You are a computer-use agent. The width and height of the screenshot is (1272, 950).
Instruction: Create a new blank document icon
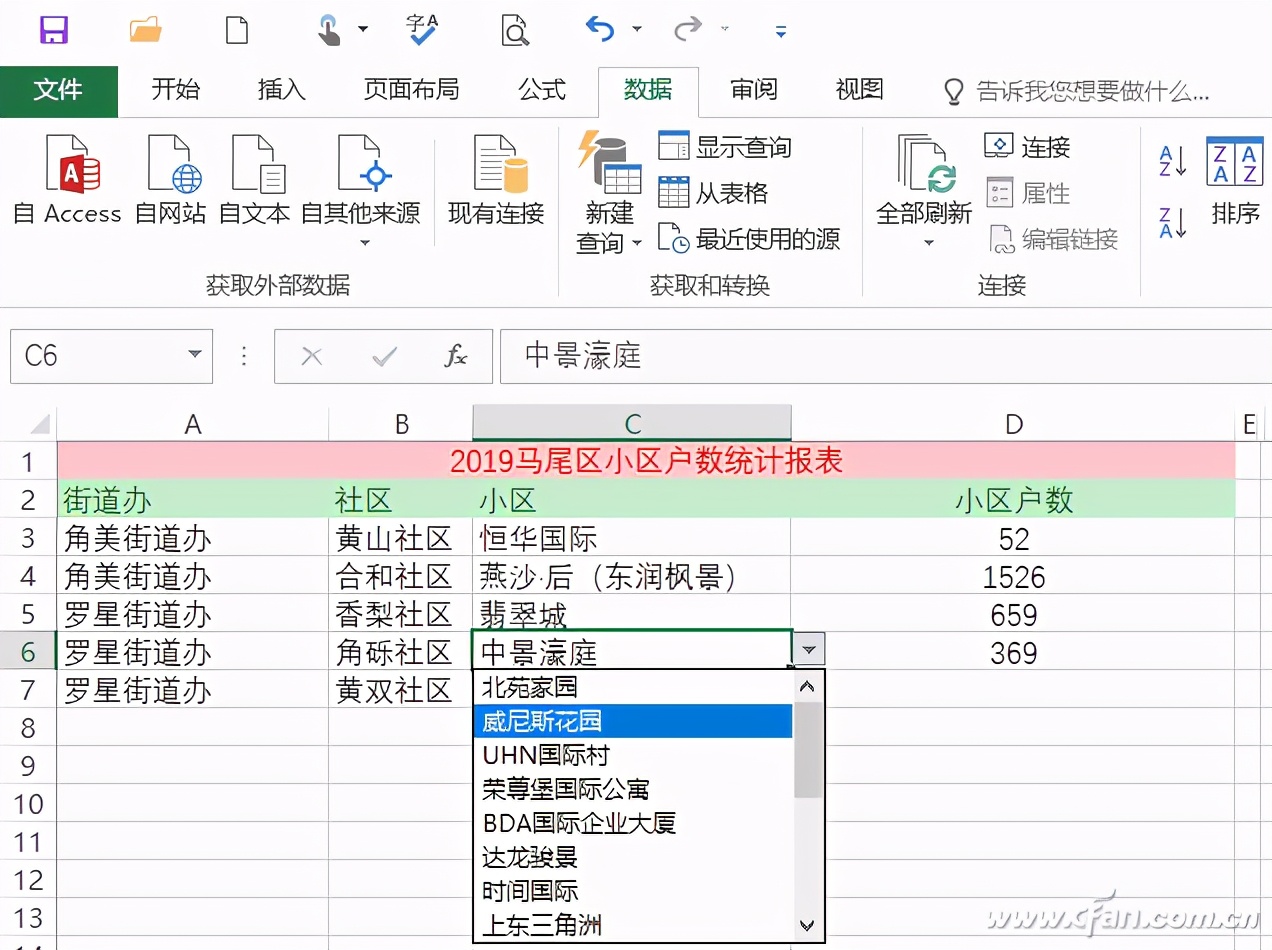[x=237, y=29]
